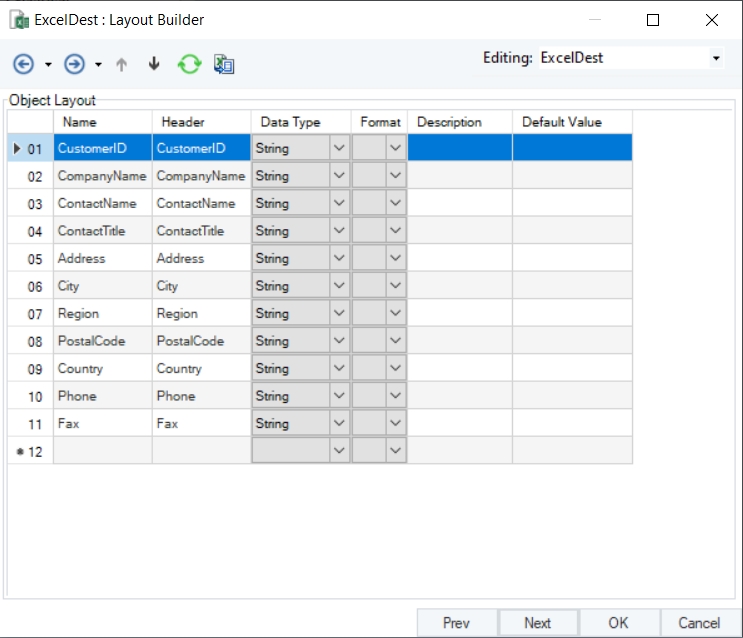Click the Next button
Screen dimensions: 743x638
click(537, 622)
